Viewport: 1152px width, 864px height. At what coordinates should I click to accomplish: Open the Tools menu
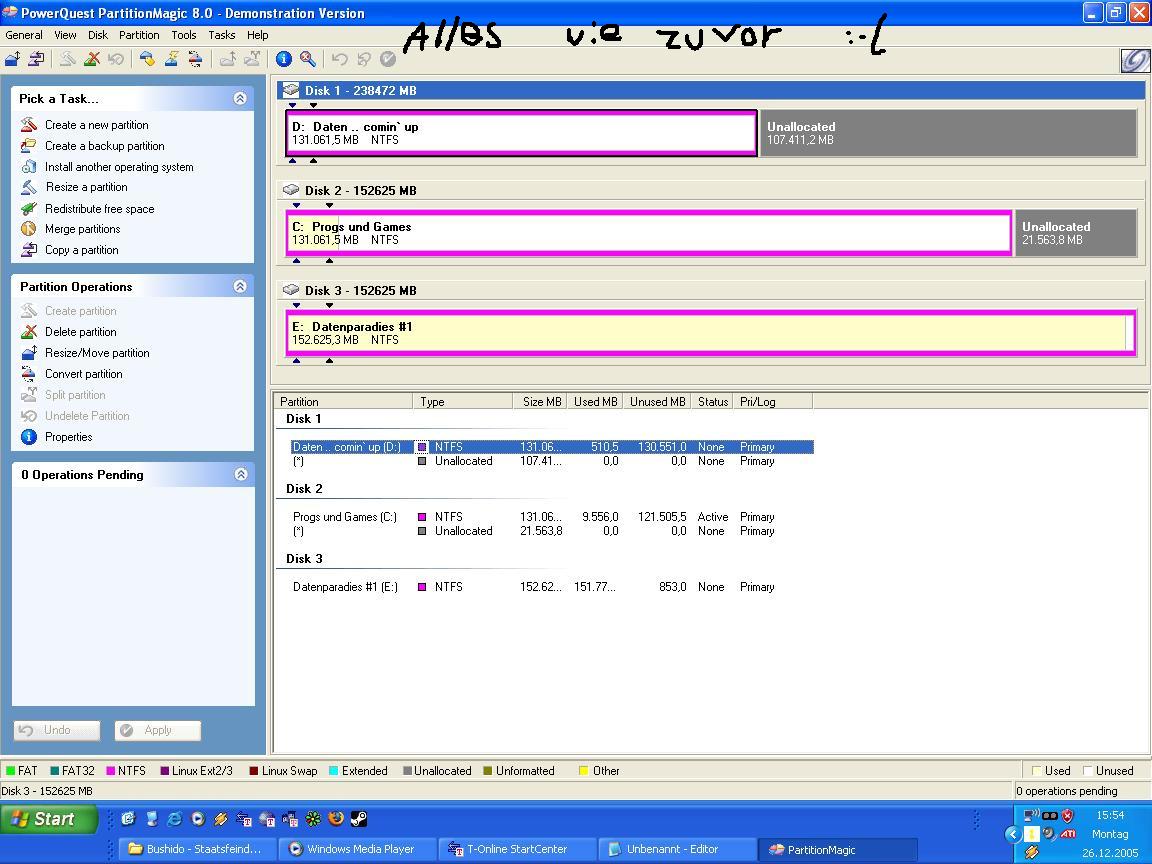[x=184, y=35]
